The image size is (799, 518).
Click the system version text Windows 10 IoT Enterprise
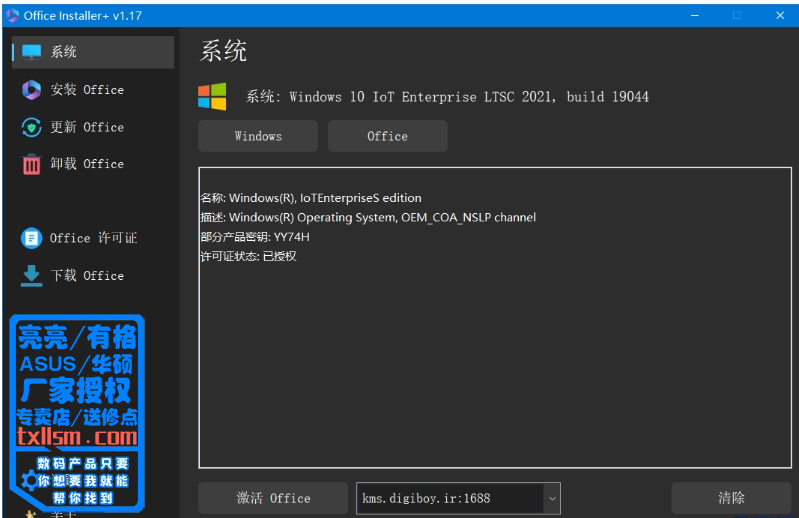[x=447, y=97]
